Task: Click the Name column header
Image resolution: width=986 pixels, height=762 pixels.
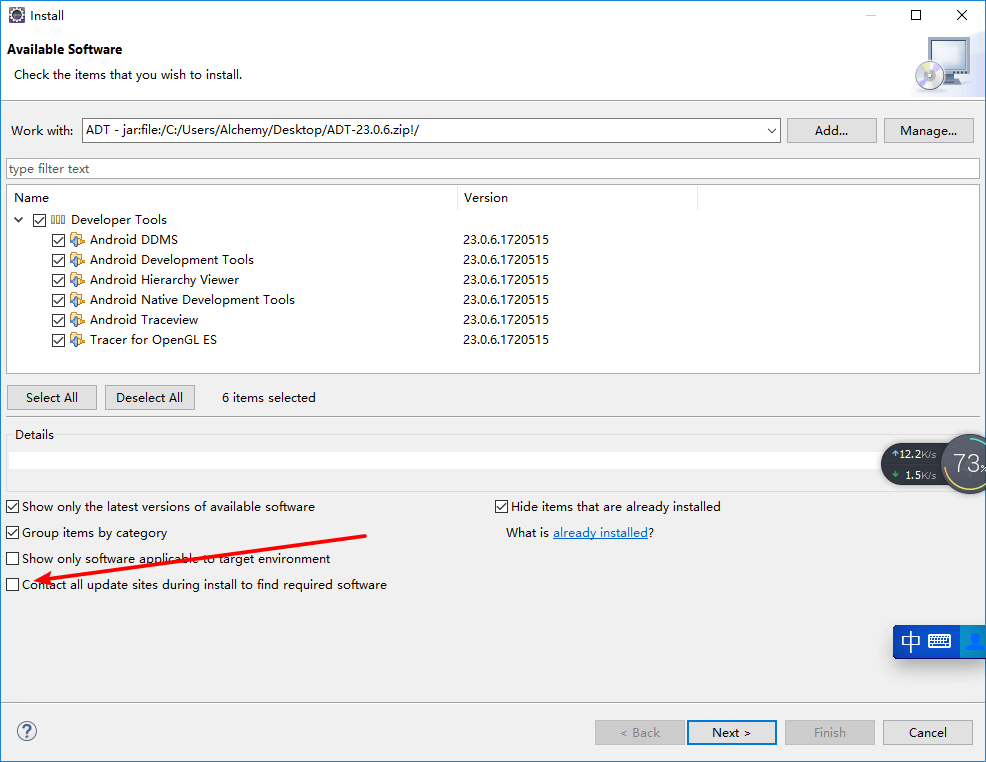Action: click(231, 197)
